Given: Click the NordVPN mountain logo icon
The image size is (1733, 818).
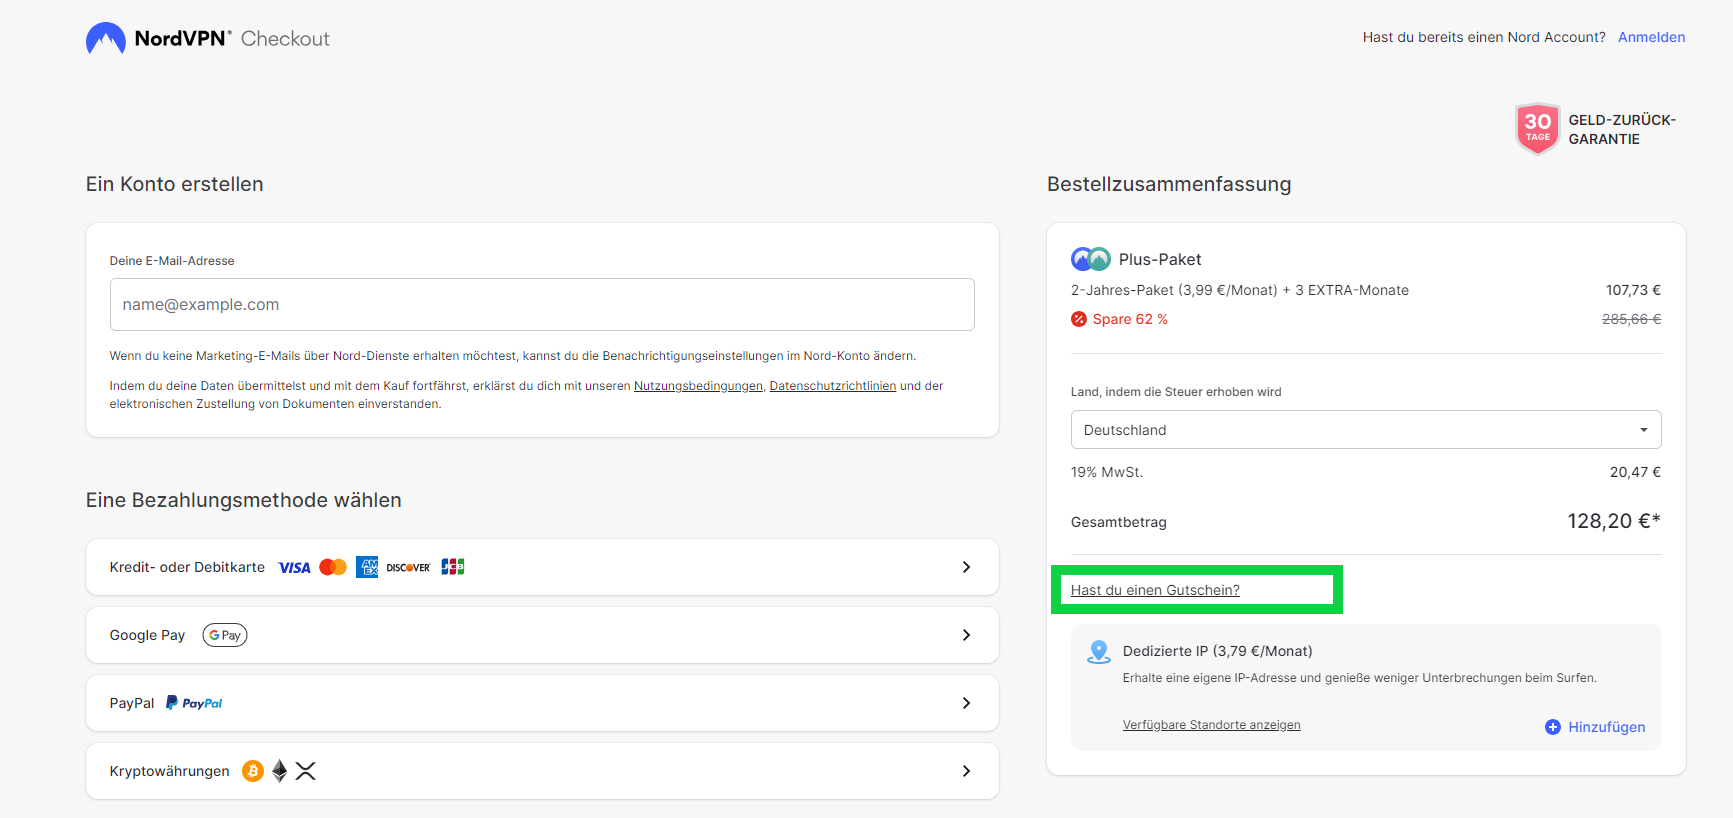Looking at the screenshot, I should pos(106,38).
